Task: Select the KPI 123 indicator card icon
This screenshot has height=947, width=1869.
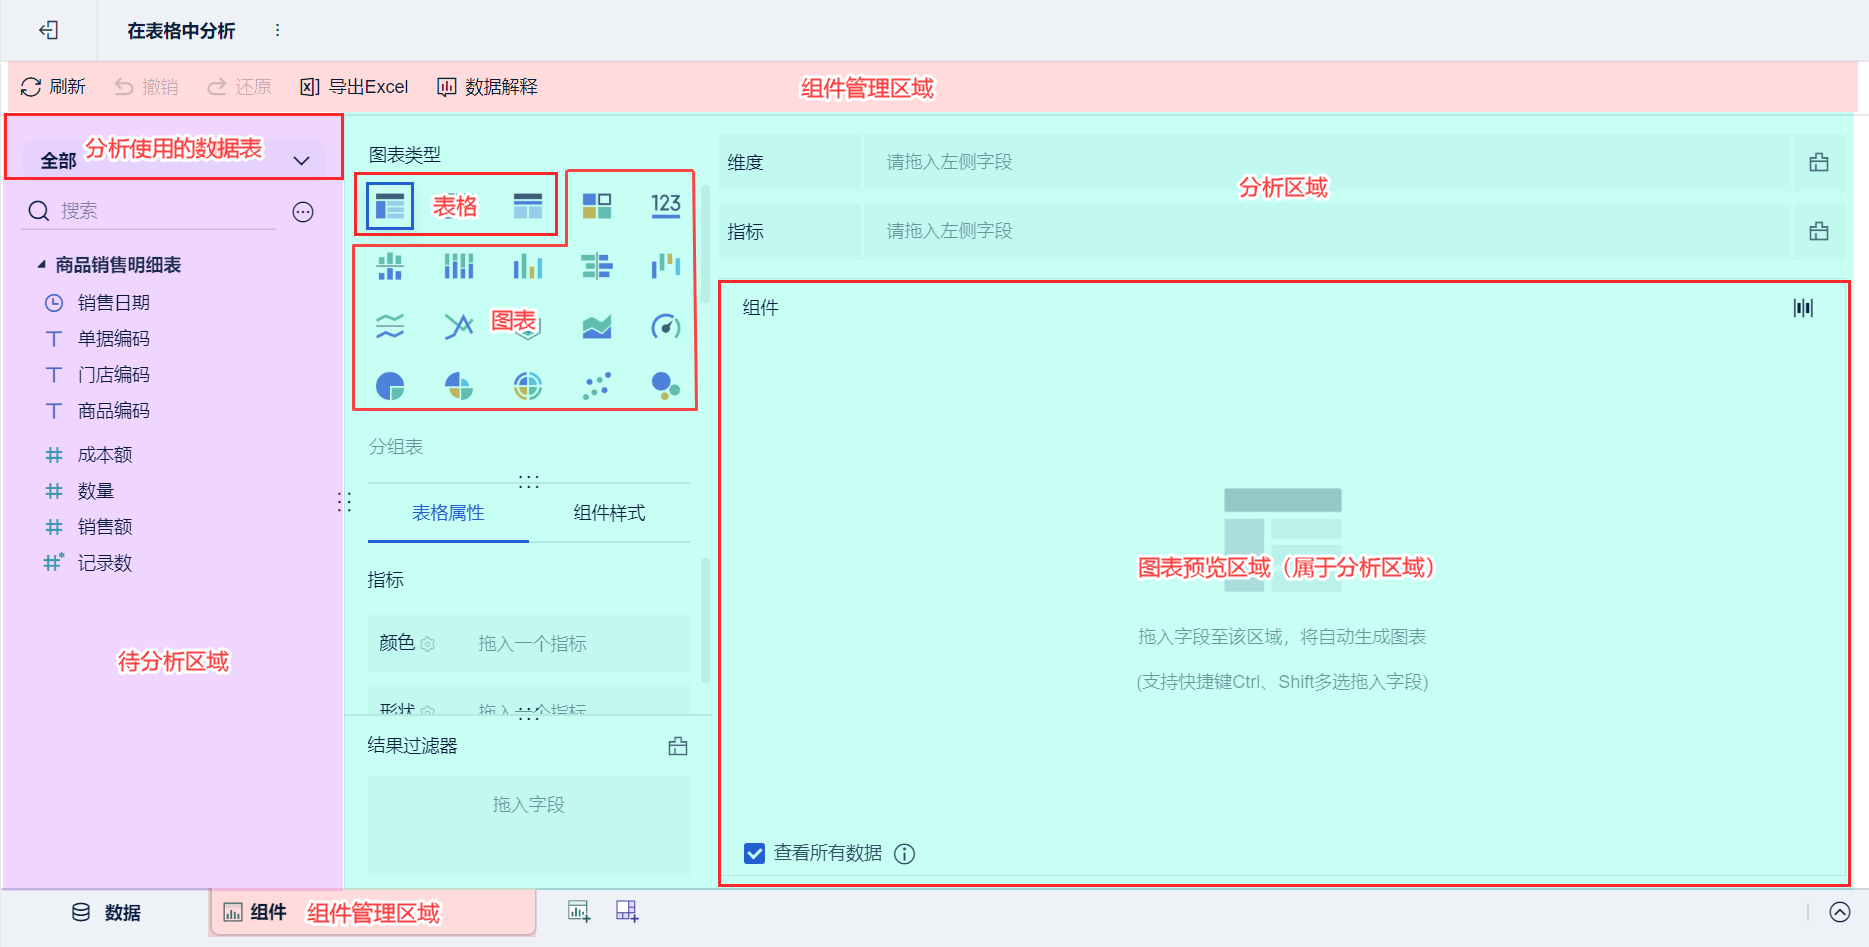Action: (x=666, y=206)
